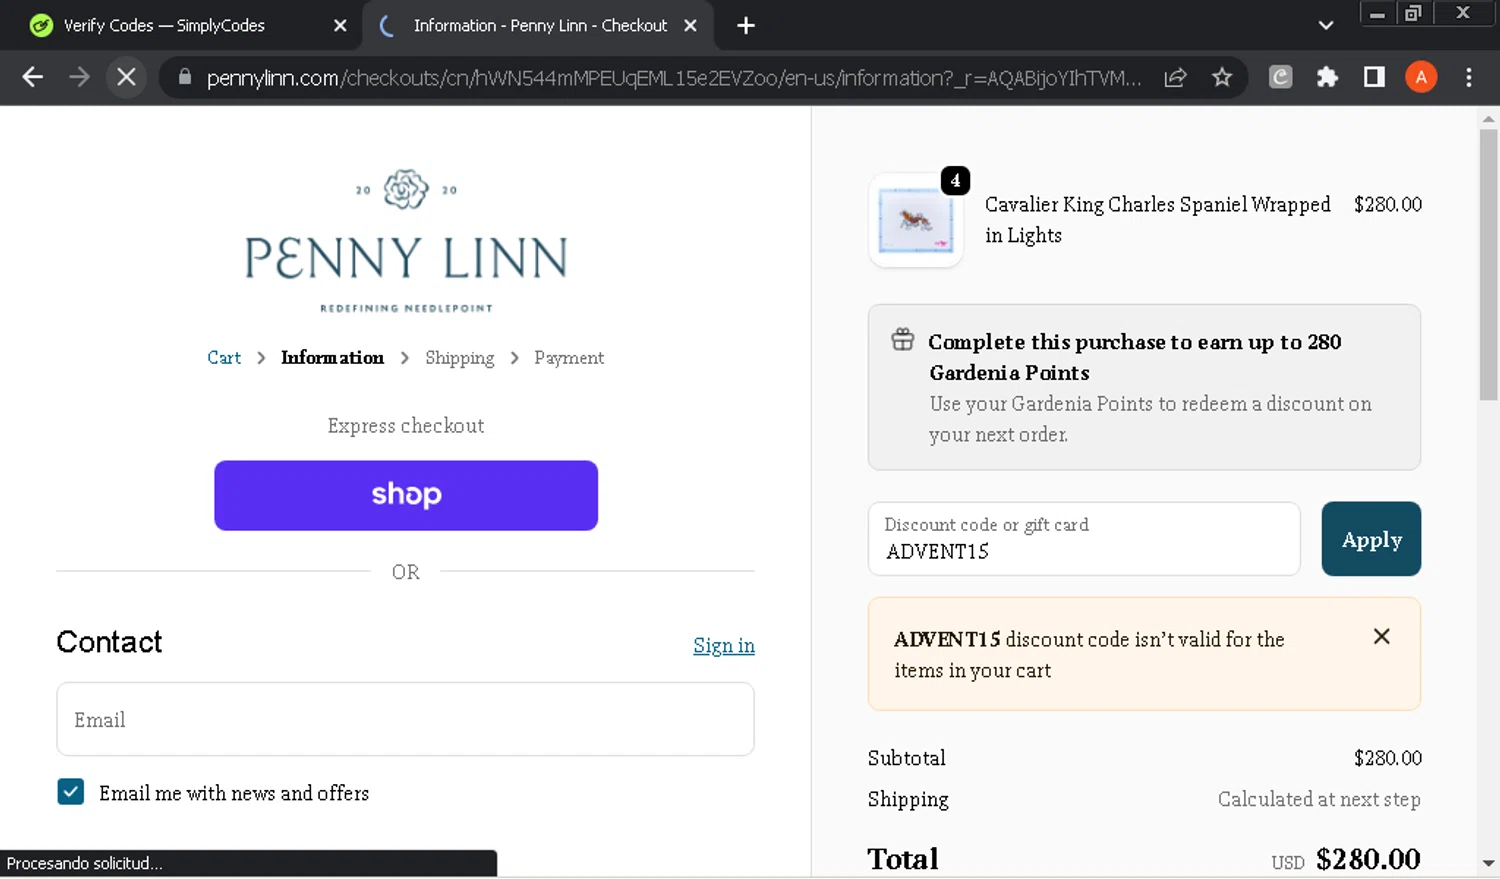Click the Cavalier King Charles Spaniel product name
The height and width of the screenshot is (879, 1500).
1157,220
